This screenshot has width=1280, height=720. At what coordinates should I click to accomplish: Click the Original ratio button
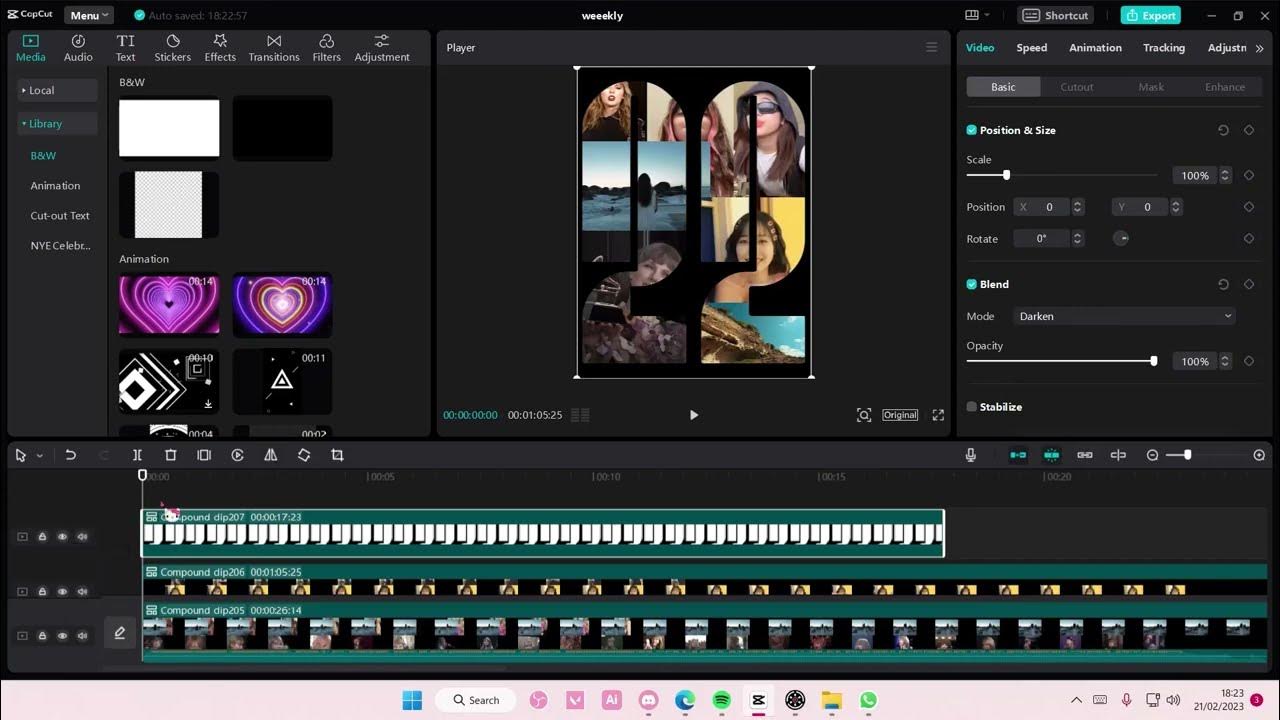coord(900,415)
